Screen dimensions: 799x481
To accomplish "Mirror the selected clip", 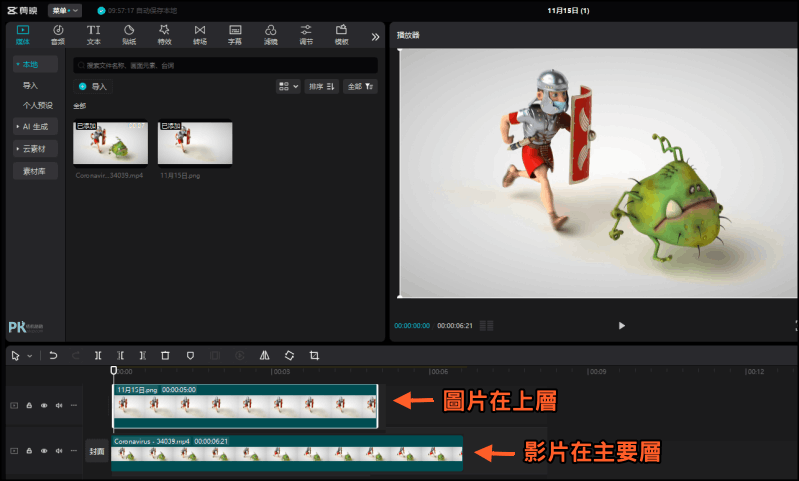I will tap(264, 356).
